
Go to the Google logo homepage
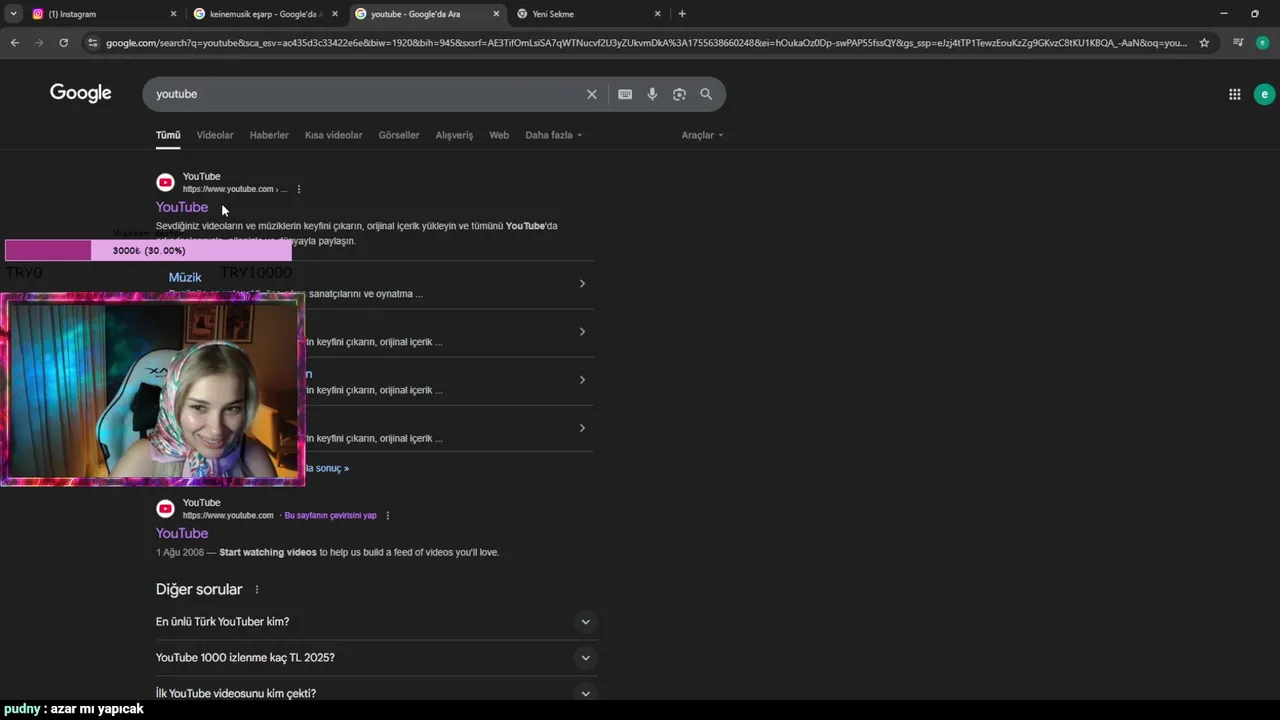pos(81,93)
